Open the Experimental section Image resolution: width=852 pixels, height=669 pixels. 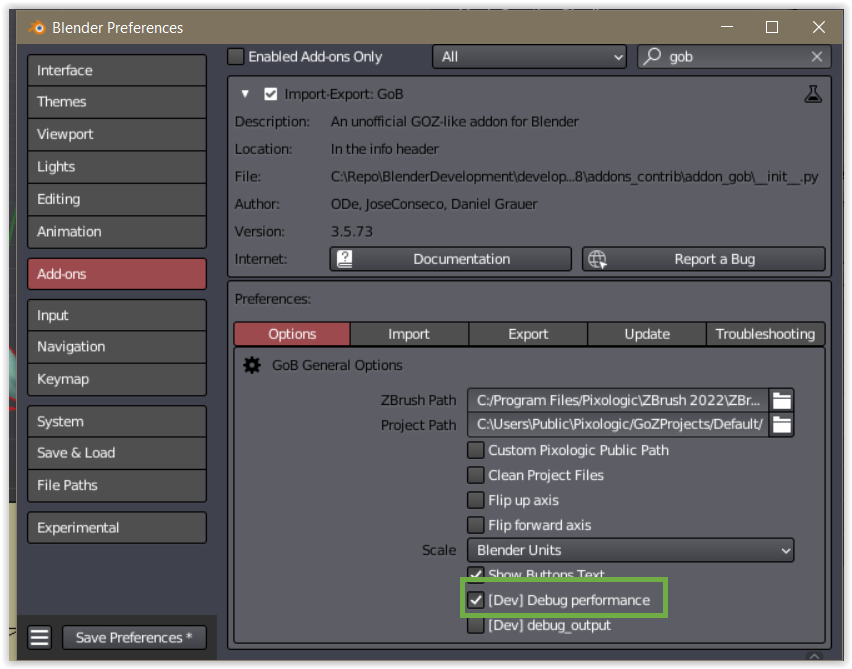[117, 527]
